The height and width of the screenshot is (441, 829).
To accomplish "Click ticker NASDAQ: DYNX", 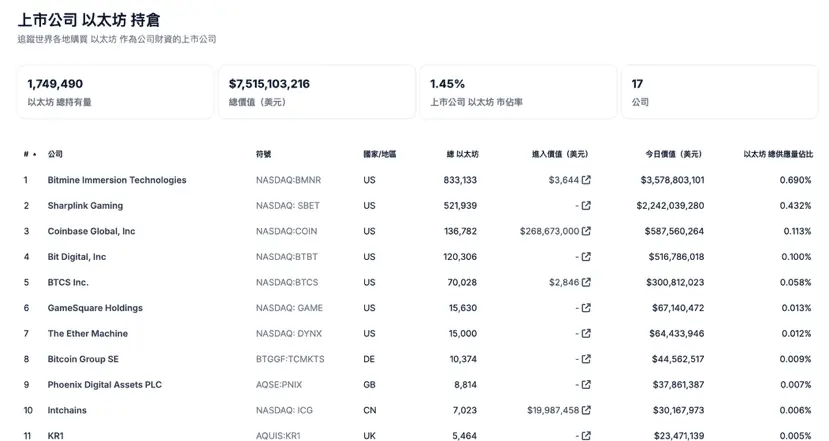I will (289, 334).
